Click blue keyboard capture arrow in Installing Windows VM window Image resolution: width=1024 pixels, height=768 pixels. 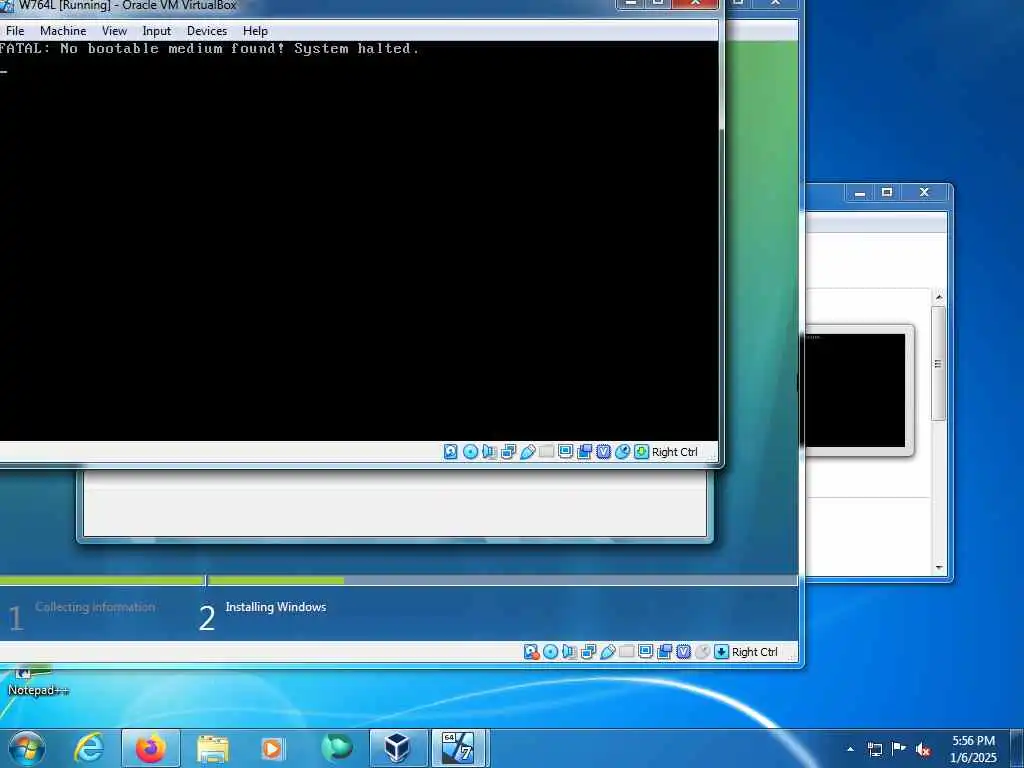click(x=721, y=652)
